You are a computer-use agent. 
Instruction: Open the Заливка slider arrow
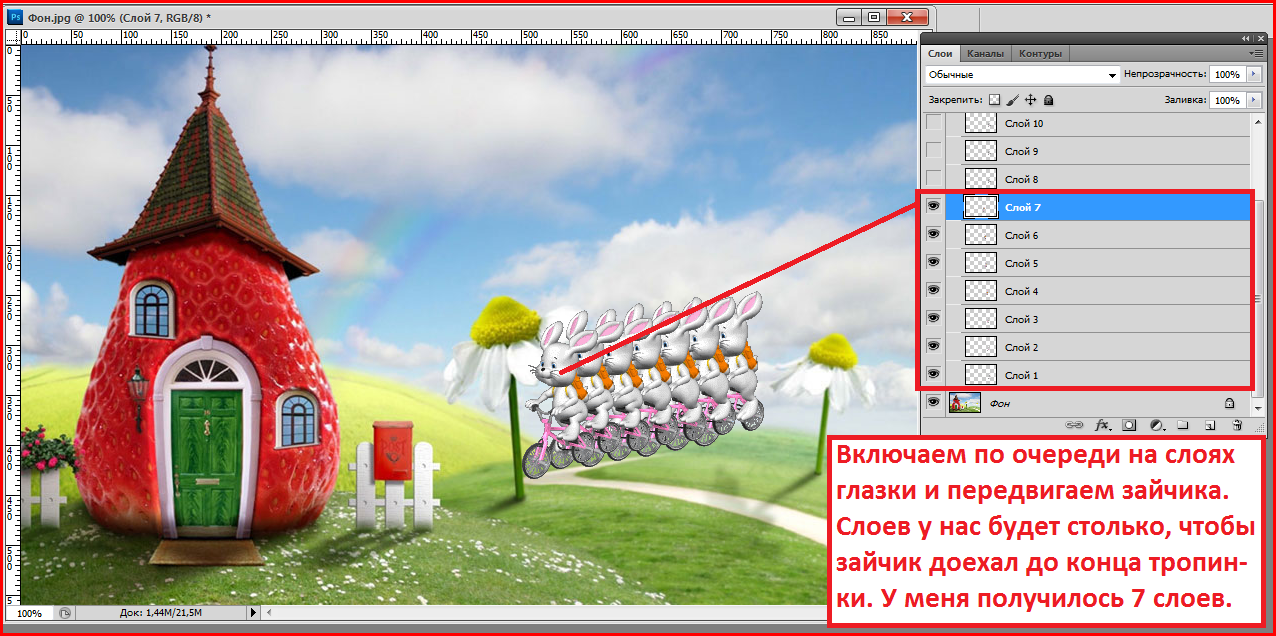[1253, 100]
